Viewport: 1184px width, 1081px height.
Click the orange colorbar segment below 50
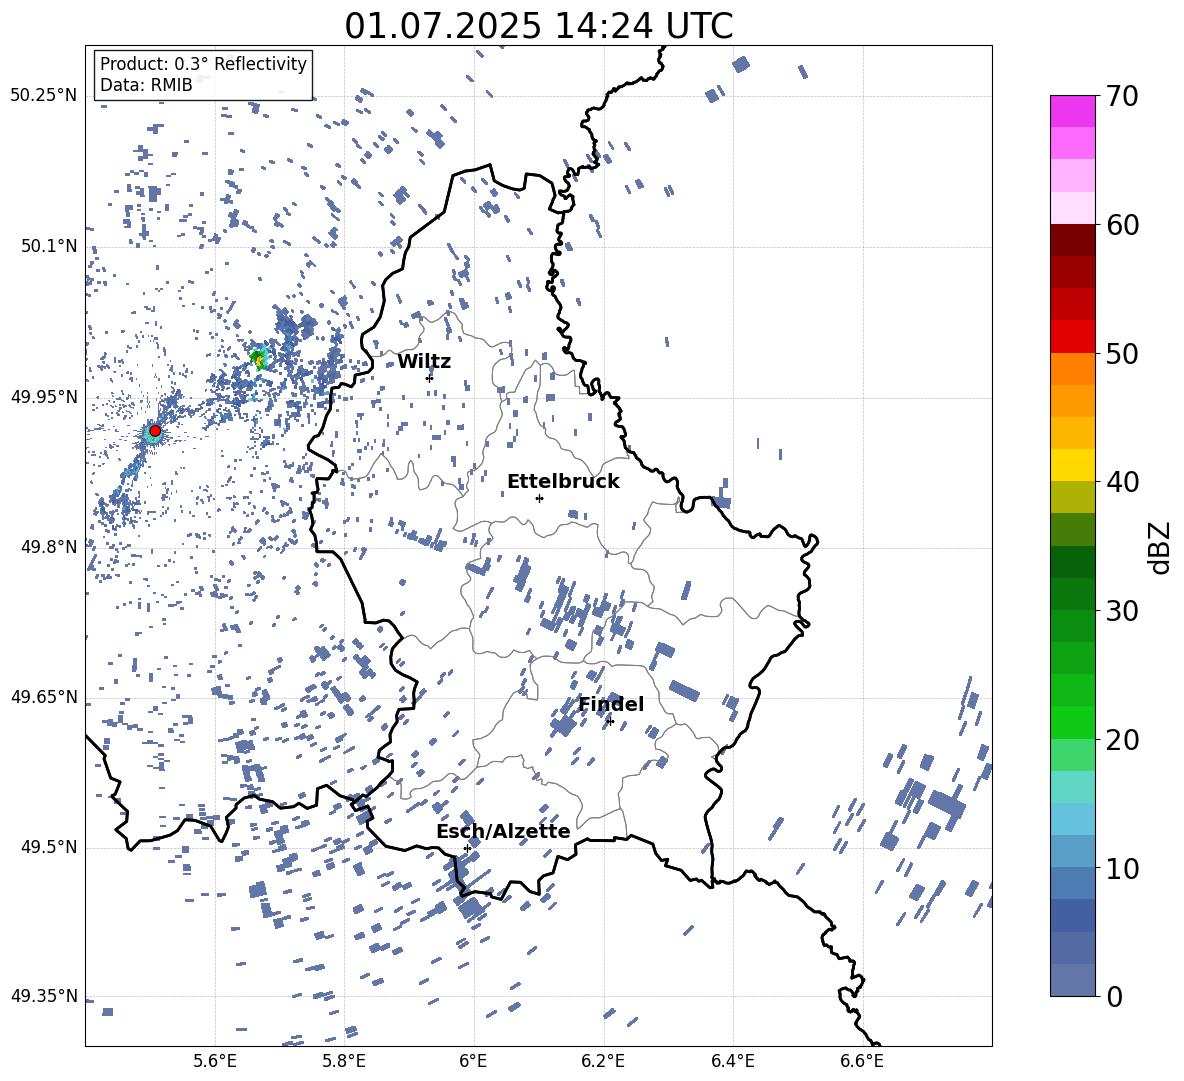pyautogui.click(x=1072, y=369)
